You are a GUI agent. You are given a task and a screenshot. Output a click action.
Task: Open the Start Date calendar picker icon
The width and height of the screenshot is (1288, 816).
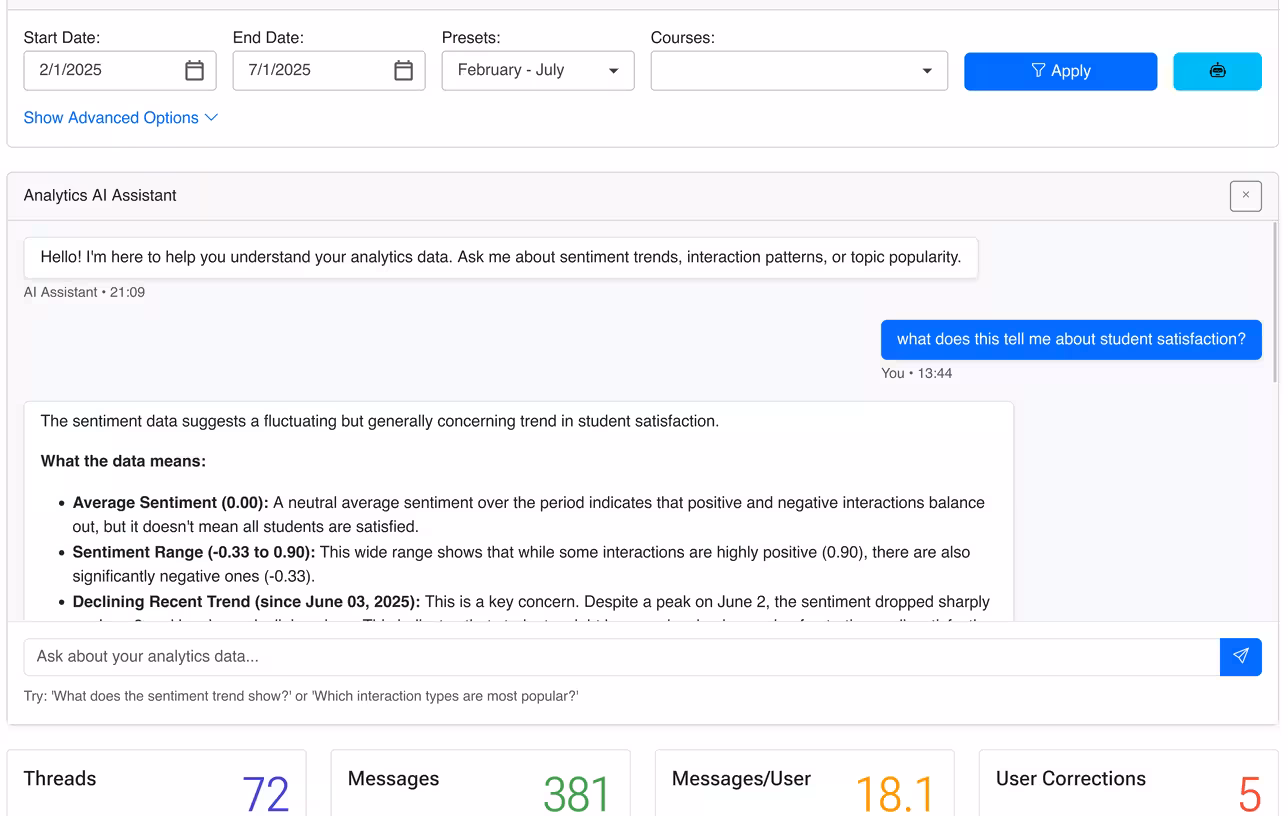point(195,71)
